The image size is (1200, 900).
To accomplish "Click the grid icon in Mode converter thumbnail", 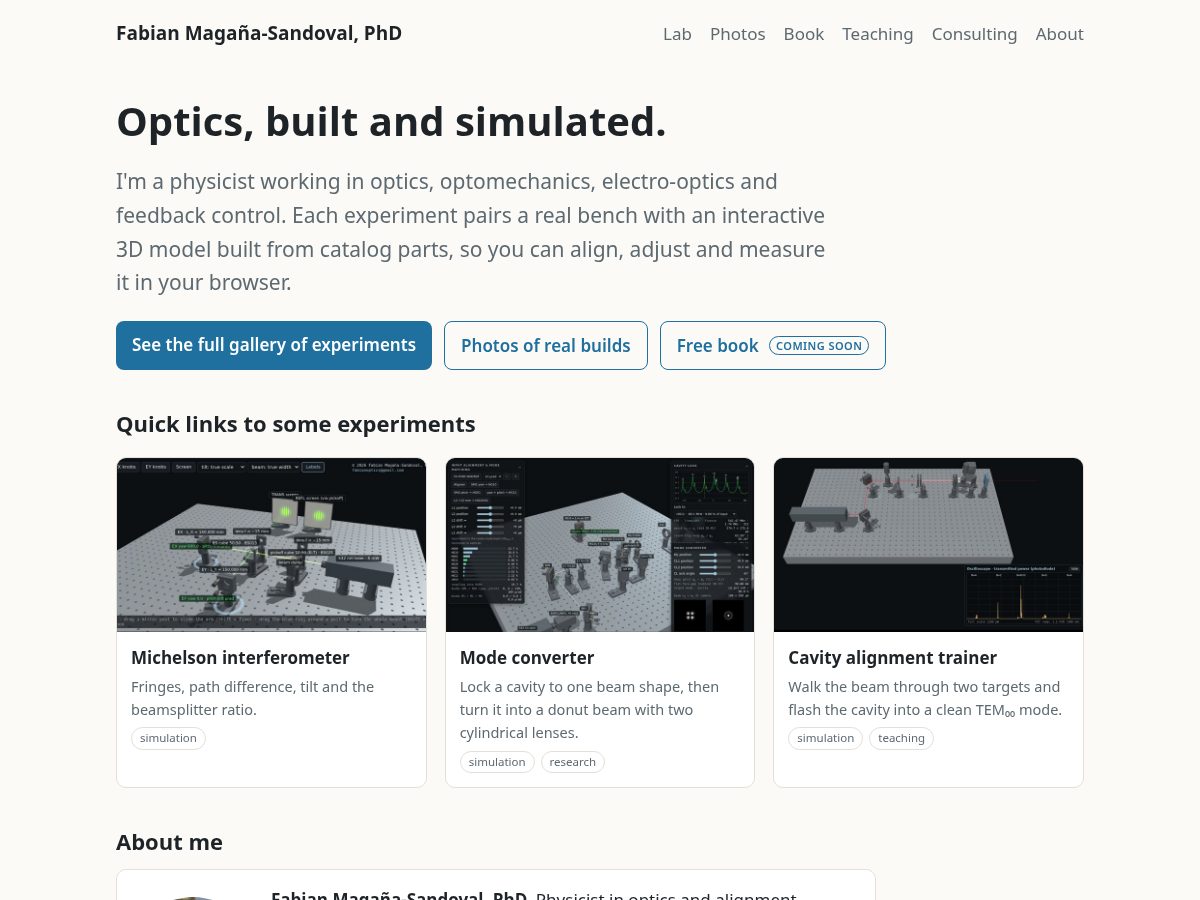I will pyautogui.click(x=690, y=616).
